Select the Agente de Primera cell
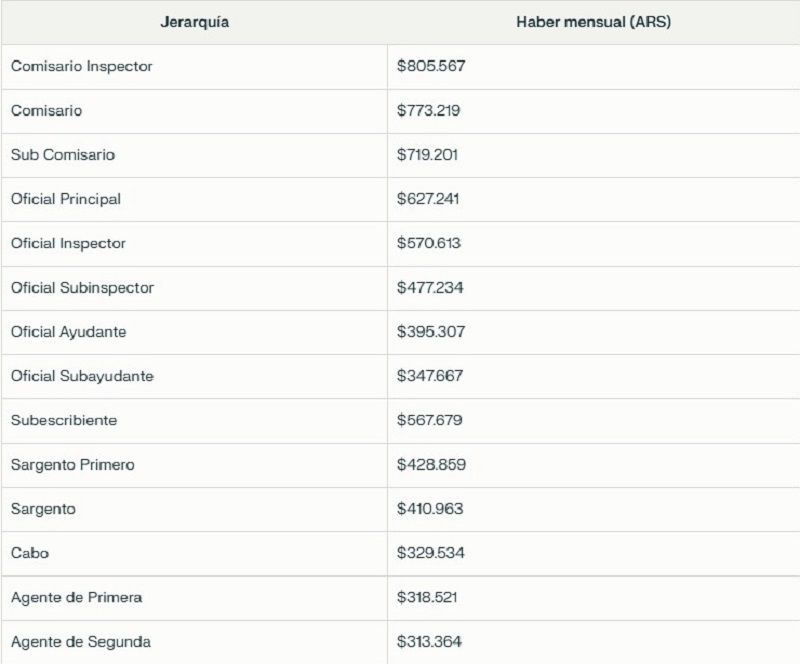The image size is (800, 664). click(x=77, y=597)
